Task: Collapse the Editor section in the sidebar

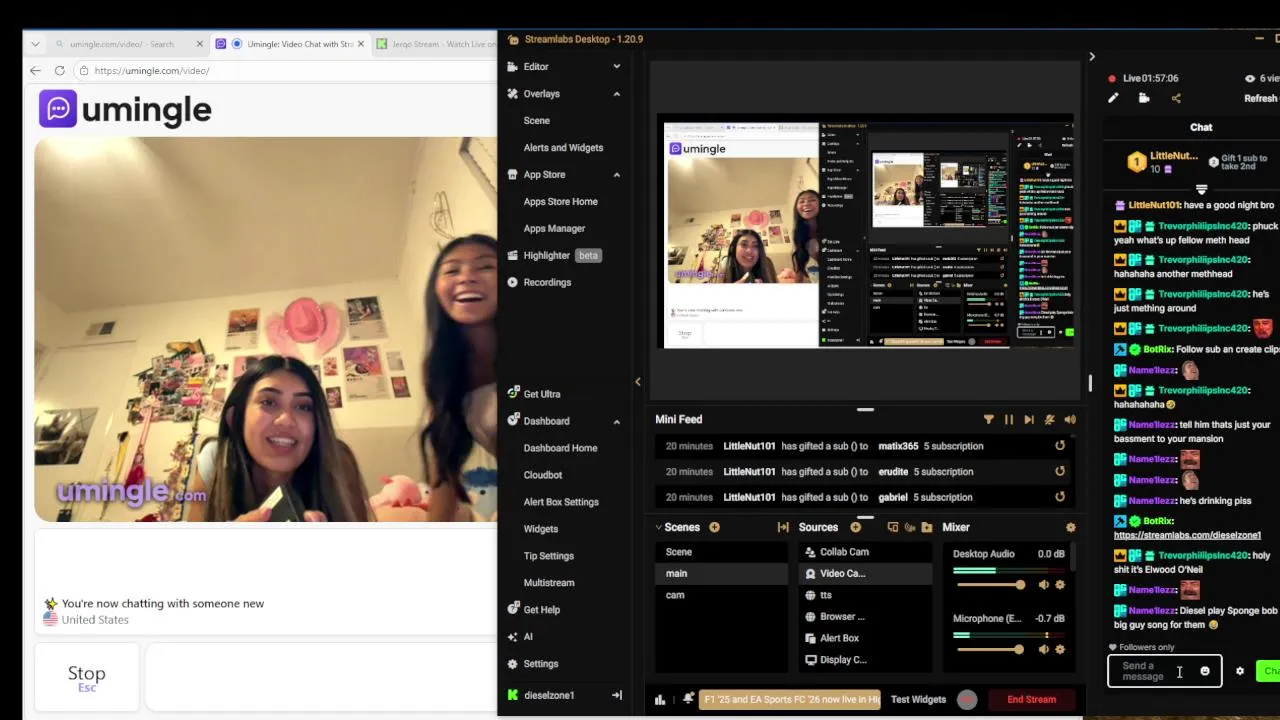Action: click(x=616, y=67)
